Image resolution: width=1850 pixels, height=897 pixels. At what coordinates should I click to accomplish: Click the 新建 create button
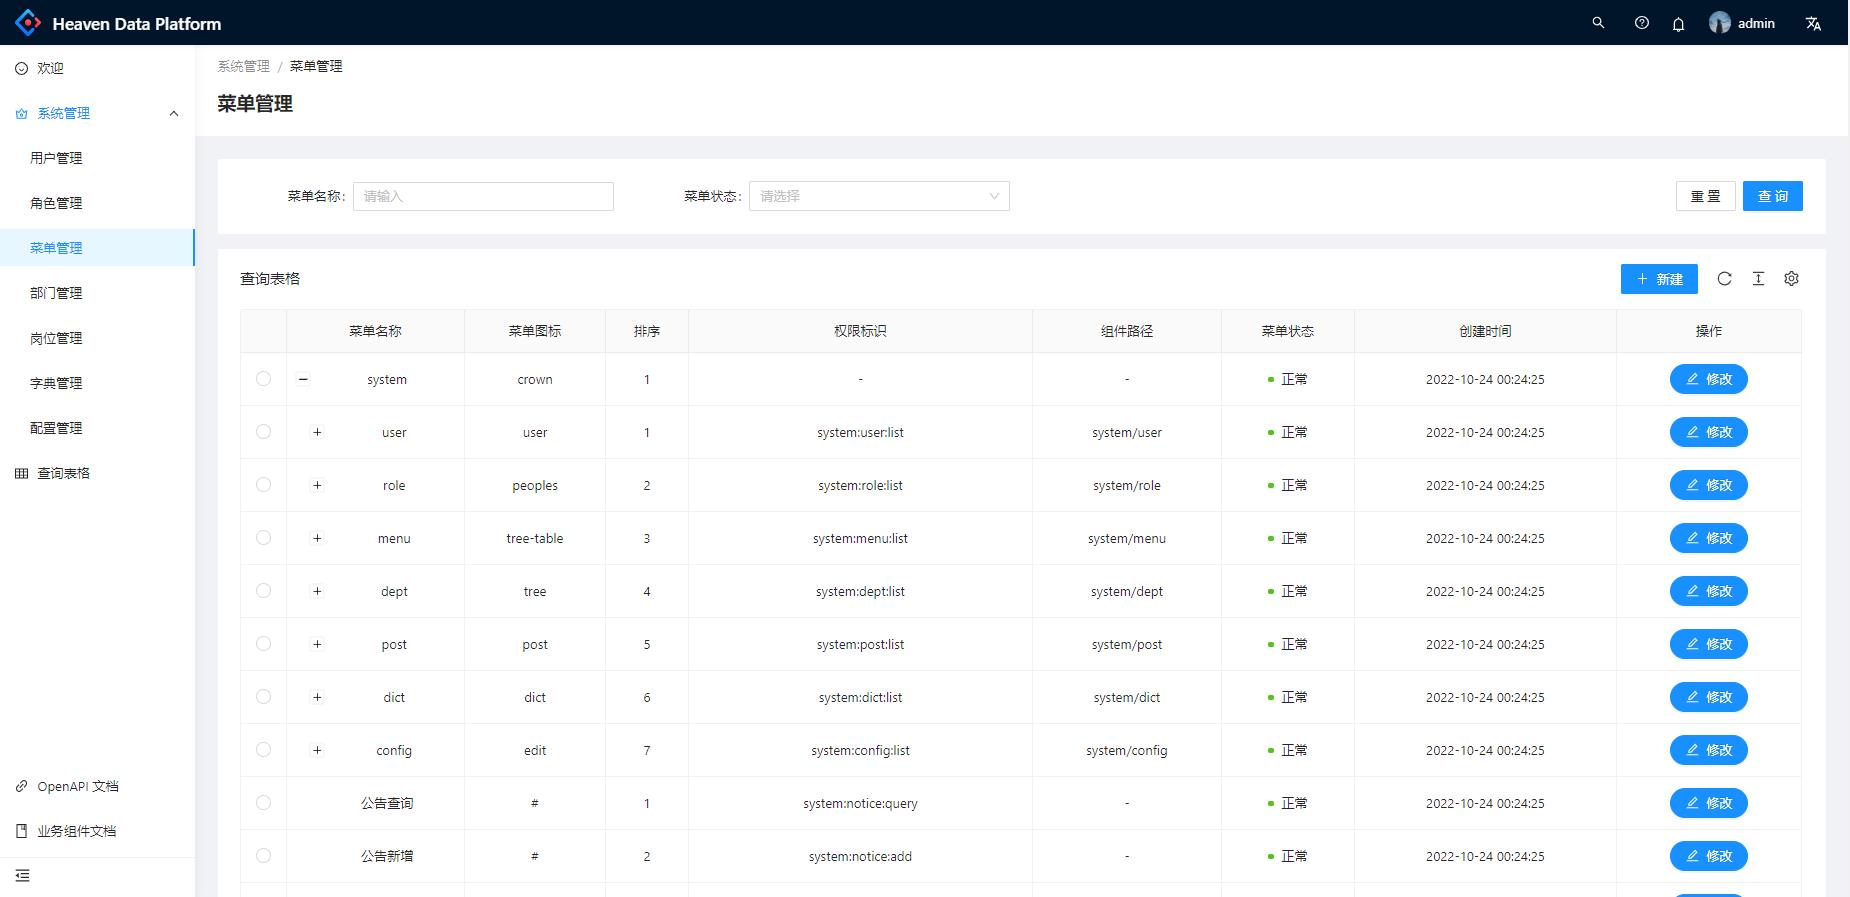point(1659,279)
